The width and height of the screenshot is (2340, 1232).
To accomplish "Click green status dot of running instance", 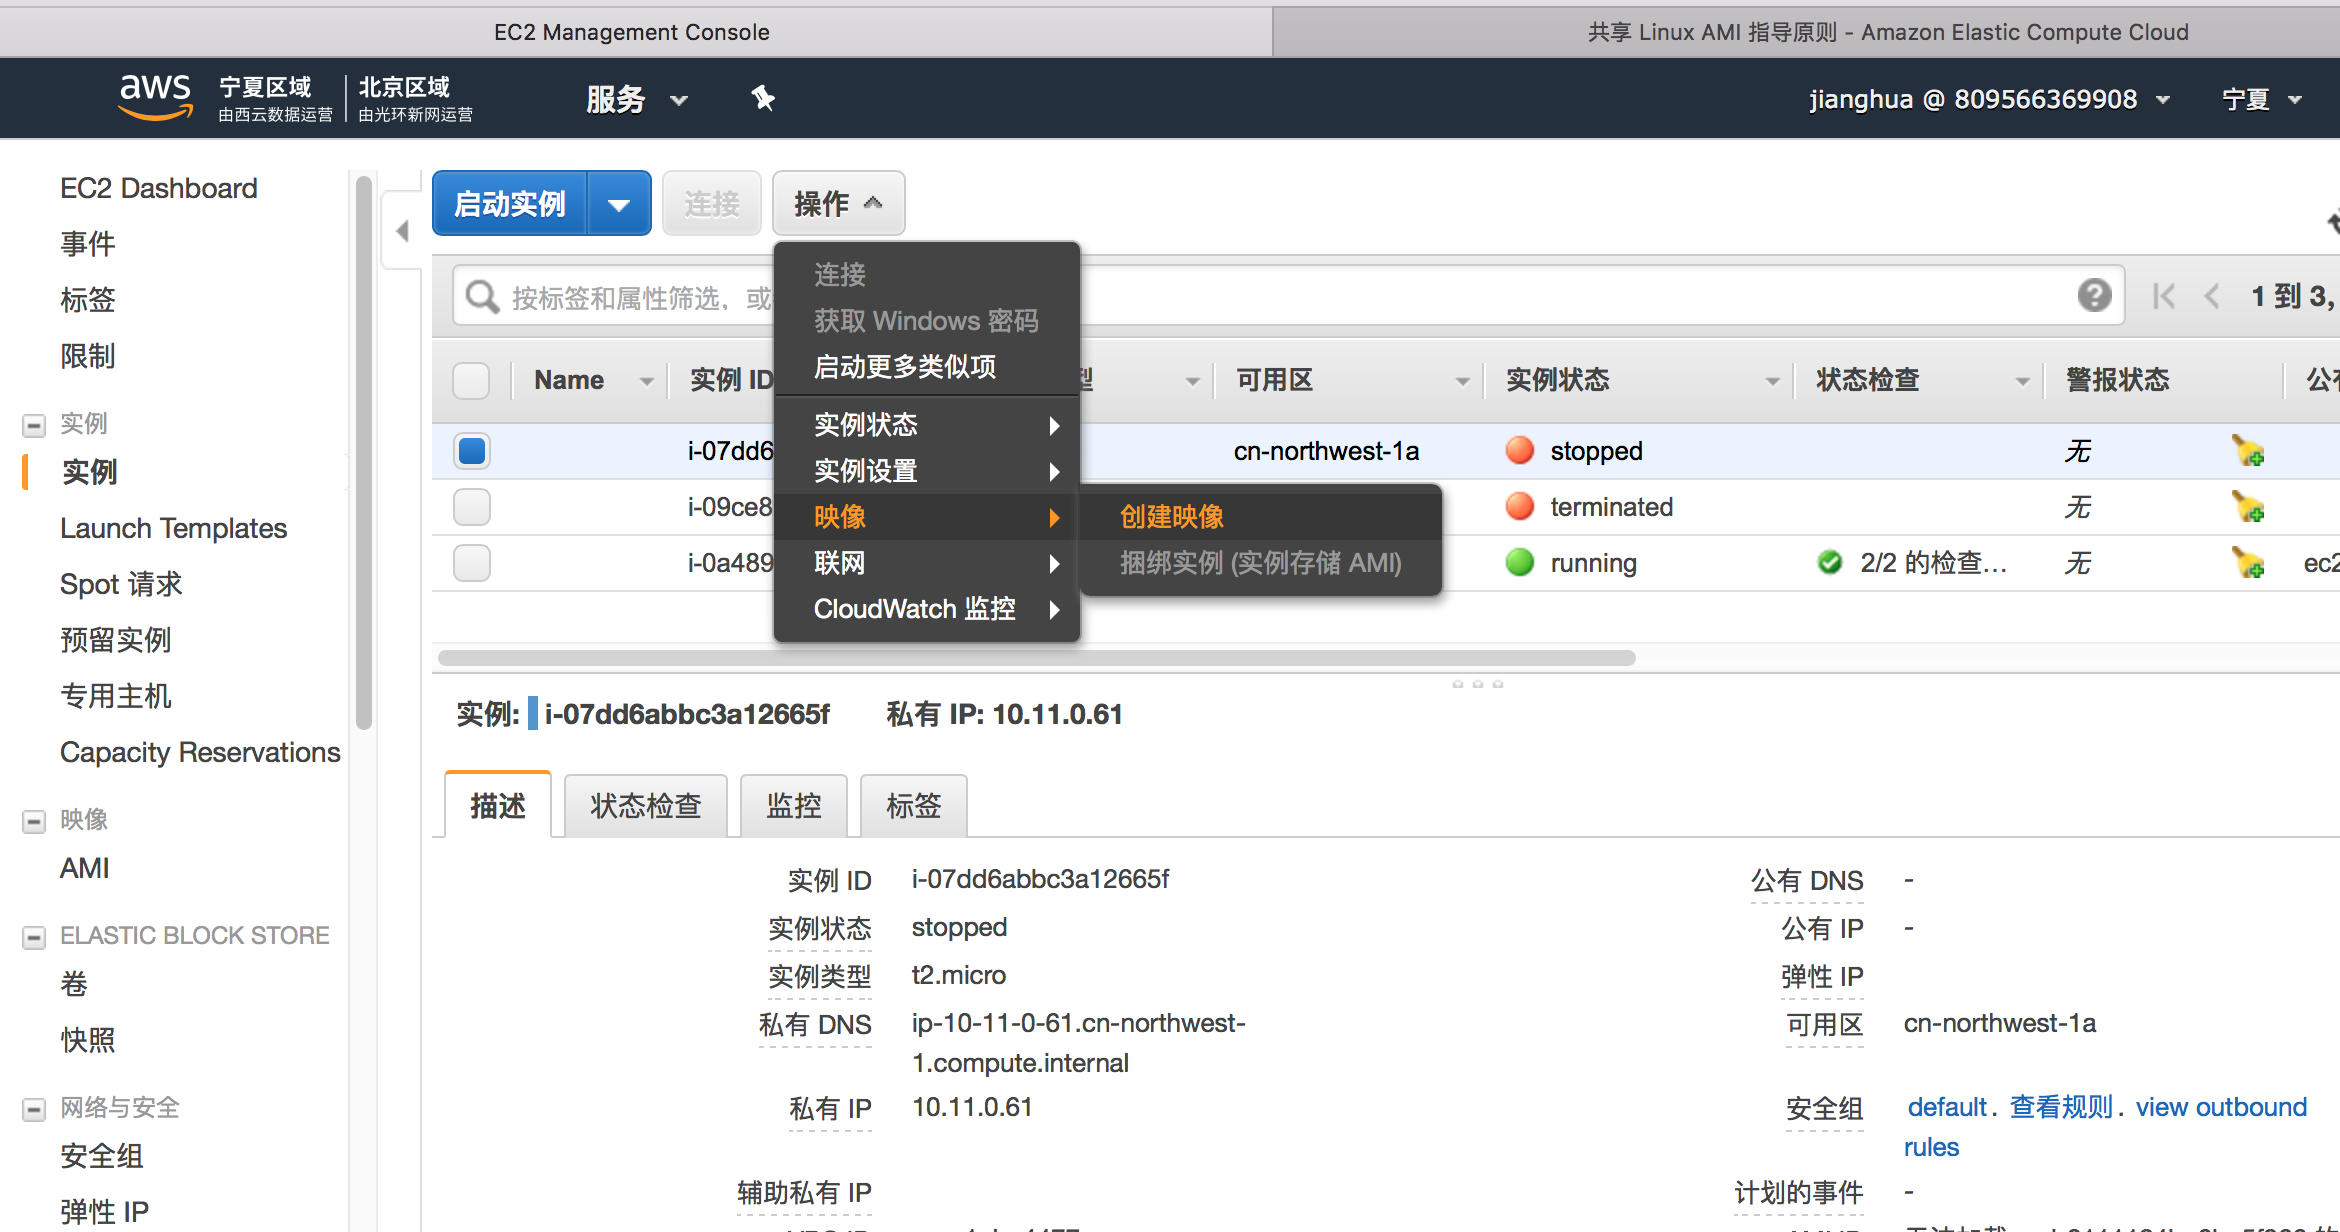I will coord(1519,563).
